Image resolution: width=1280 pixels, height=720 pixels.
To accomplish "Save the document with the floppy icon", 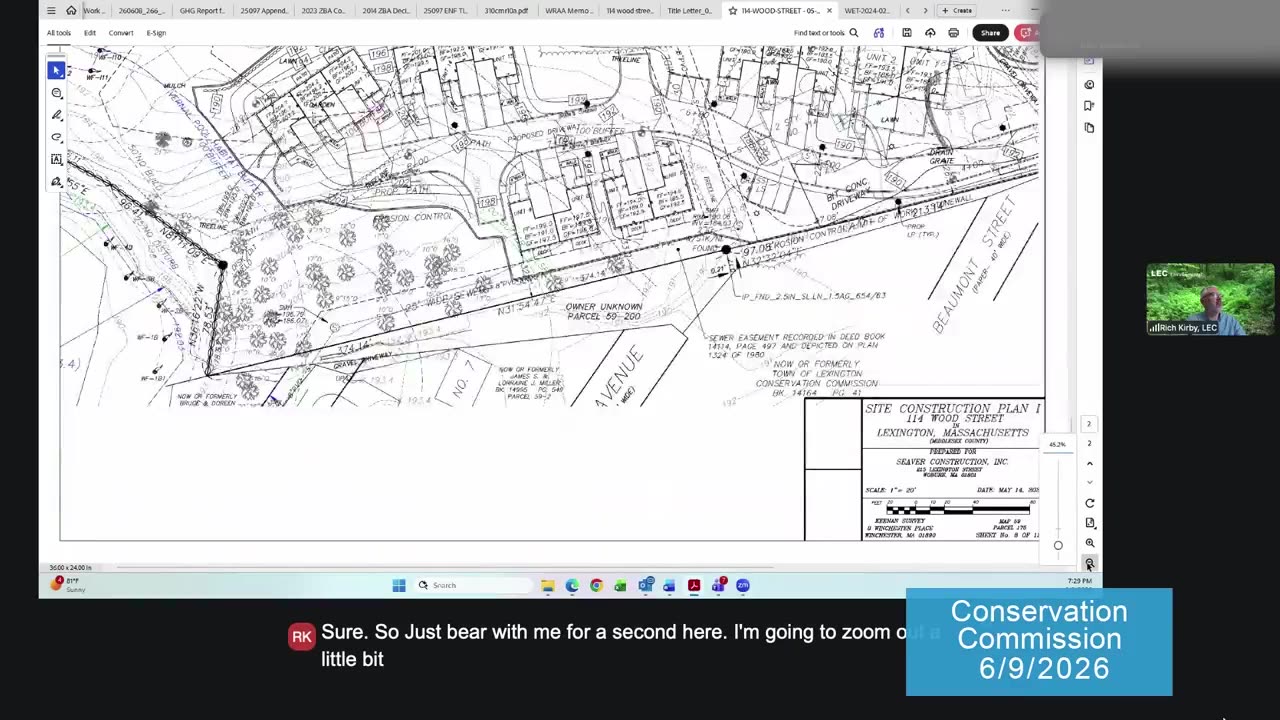I will click(906, 32).
